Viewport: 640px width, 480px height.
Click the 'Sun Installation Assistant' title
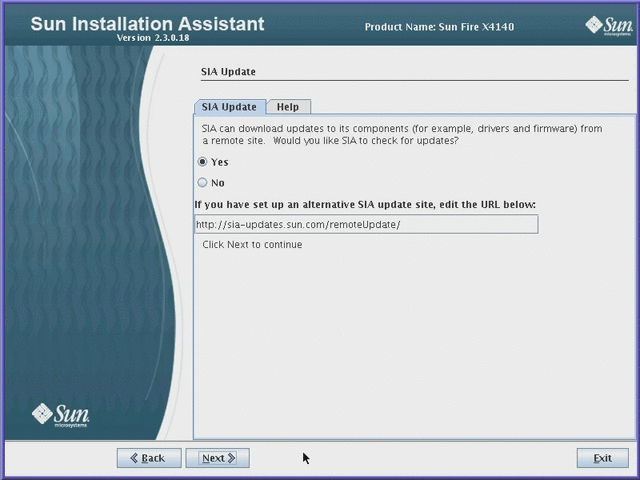(x=147, y=24)
